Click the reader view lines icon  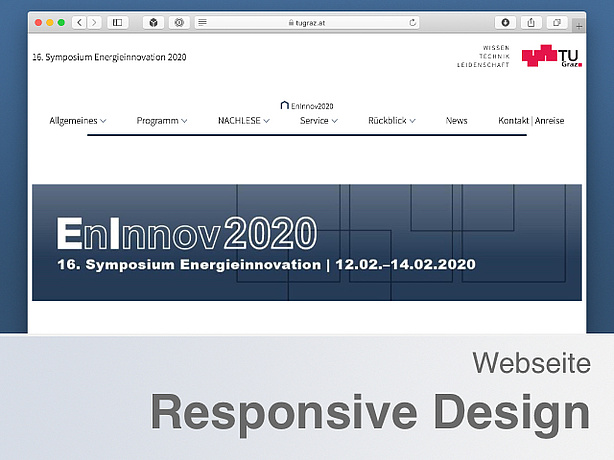(x=203, y=22)
